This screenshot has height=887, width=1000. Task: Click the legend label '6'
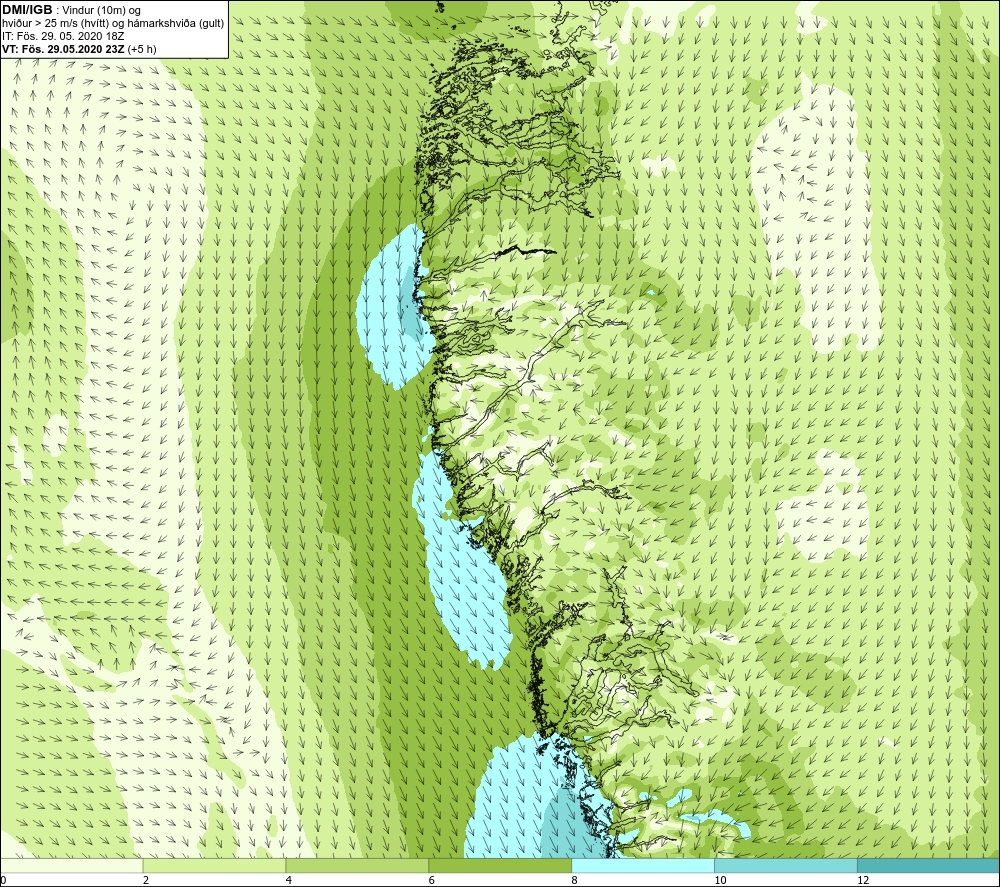(432, 881)
